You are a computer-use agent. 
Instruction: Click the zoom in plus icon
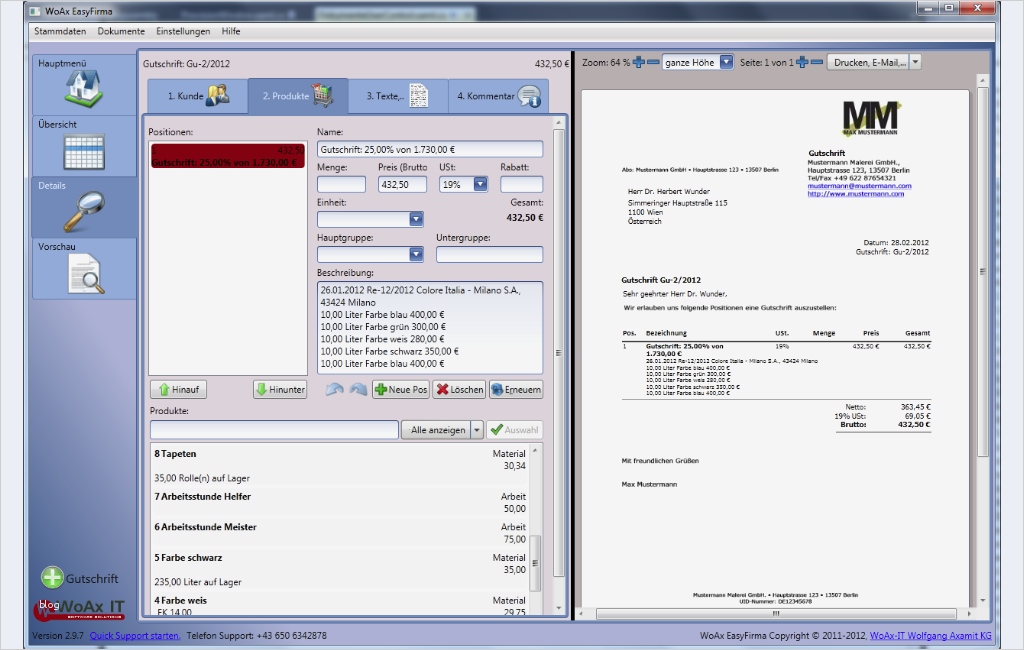point(639,62)
